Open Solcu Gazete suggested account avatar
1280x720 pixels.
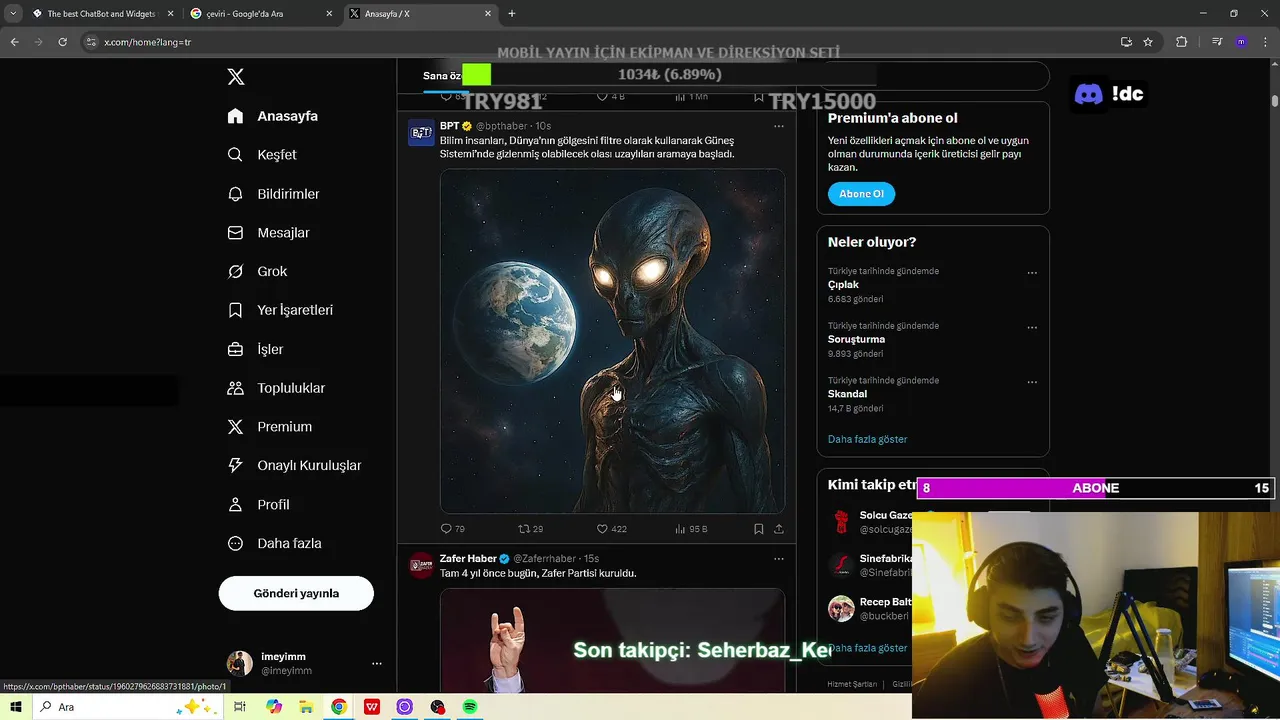pyautogui.click(x=841, y=522)
